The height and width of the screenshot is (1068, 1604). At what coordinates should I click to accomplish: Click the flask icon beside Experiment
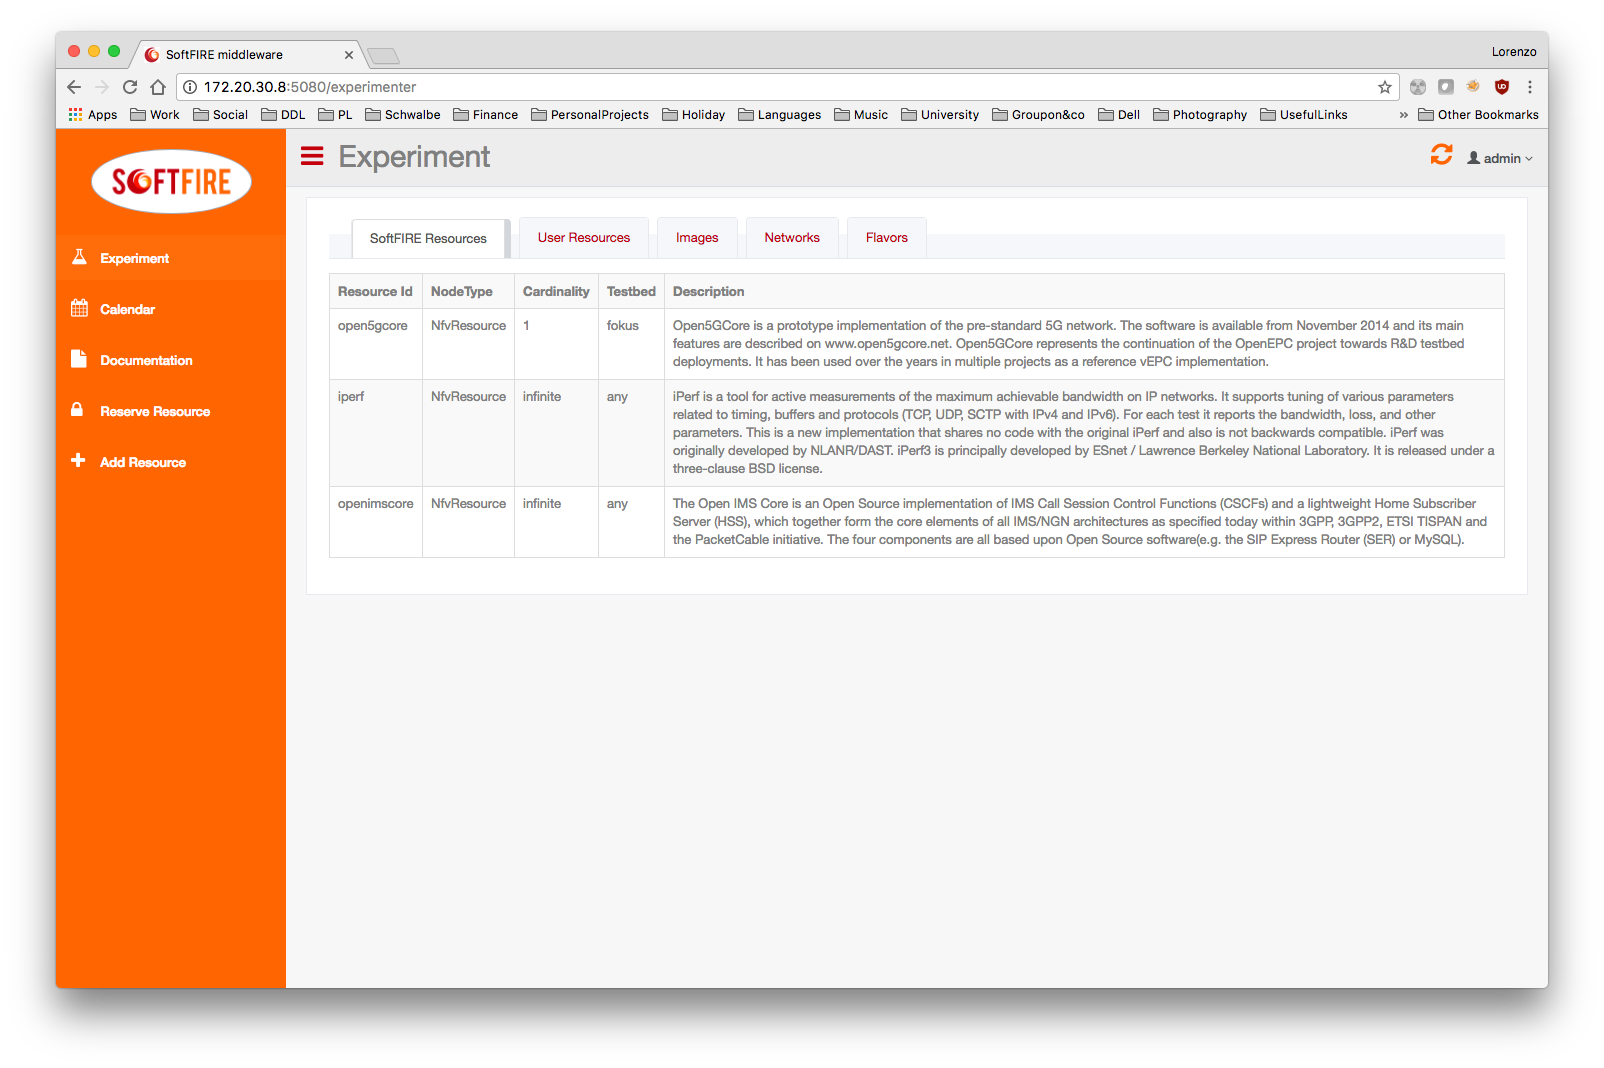tap(79, 257)
